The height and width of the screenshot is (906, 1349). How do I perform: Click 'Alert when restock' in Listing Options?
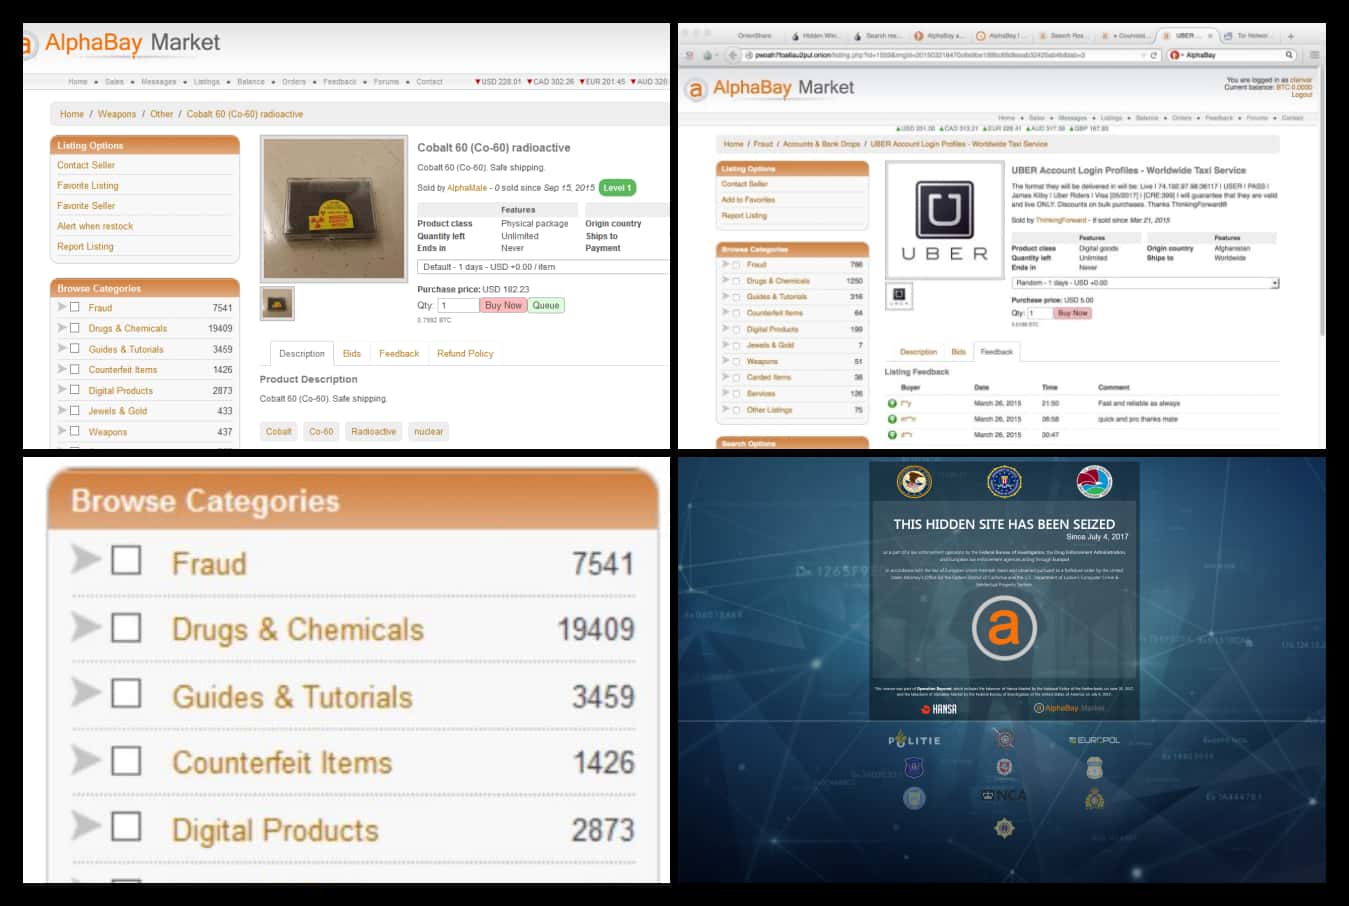pyautogui.click(x=95, y=226)
